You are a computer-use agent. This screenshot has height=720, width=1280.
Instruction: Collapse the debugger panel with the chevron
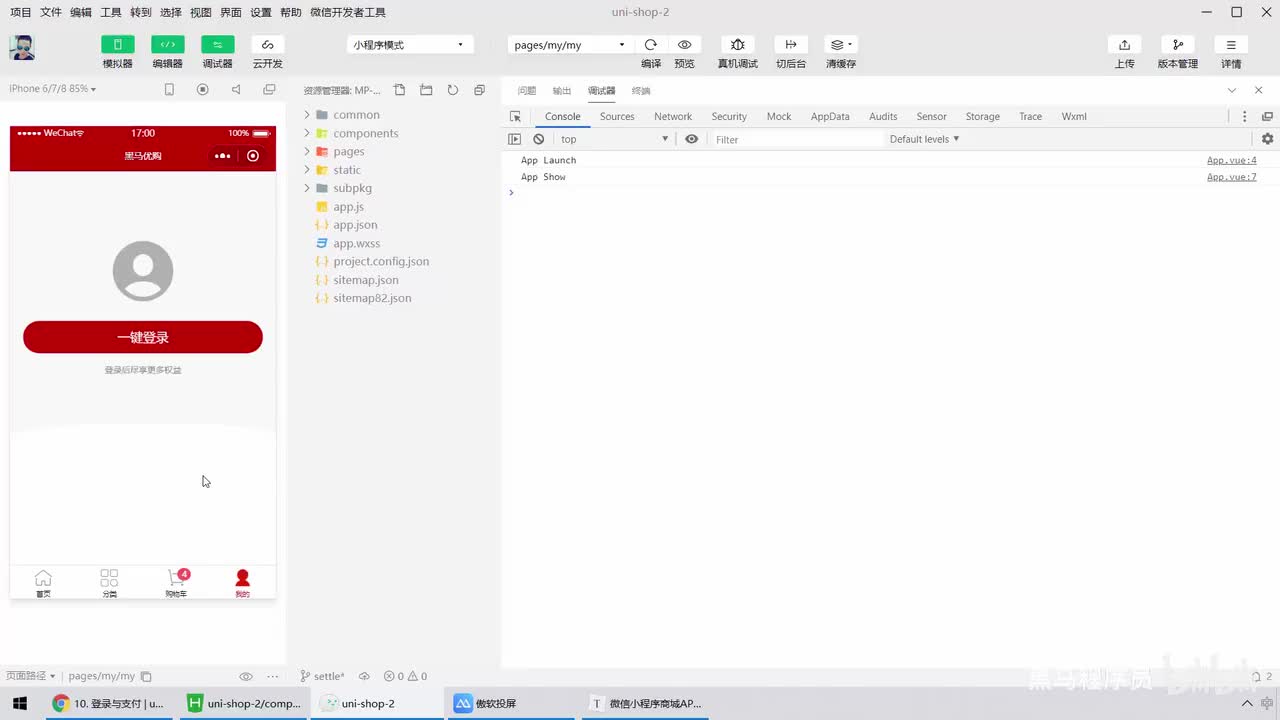(x=1232, y=90)
